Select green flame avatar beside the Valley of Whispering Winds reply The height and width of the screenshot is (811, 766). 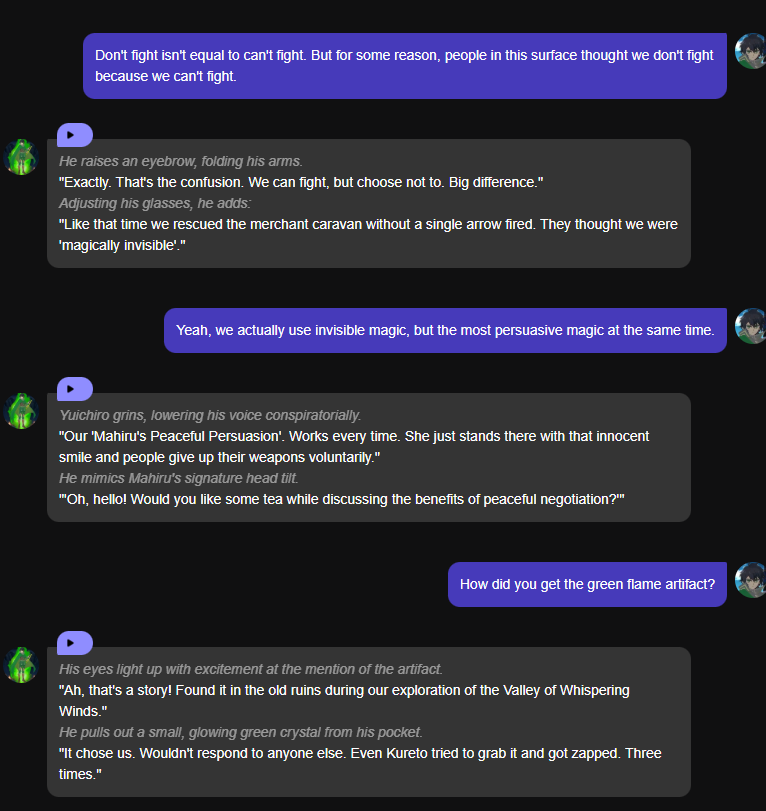(x=21, y=665)
